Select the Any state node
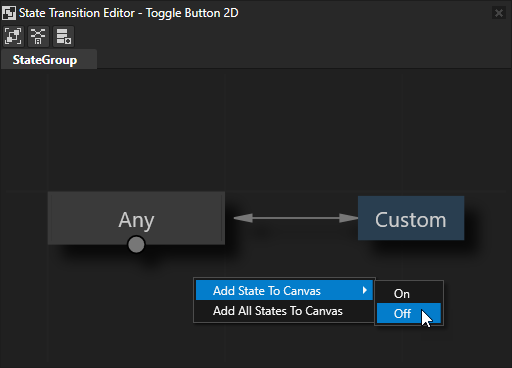This screenshot has width=512, height=368. [x=136, y=218]
